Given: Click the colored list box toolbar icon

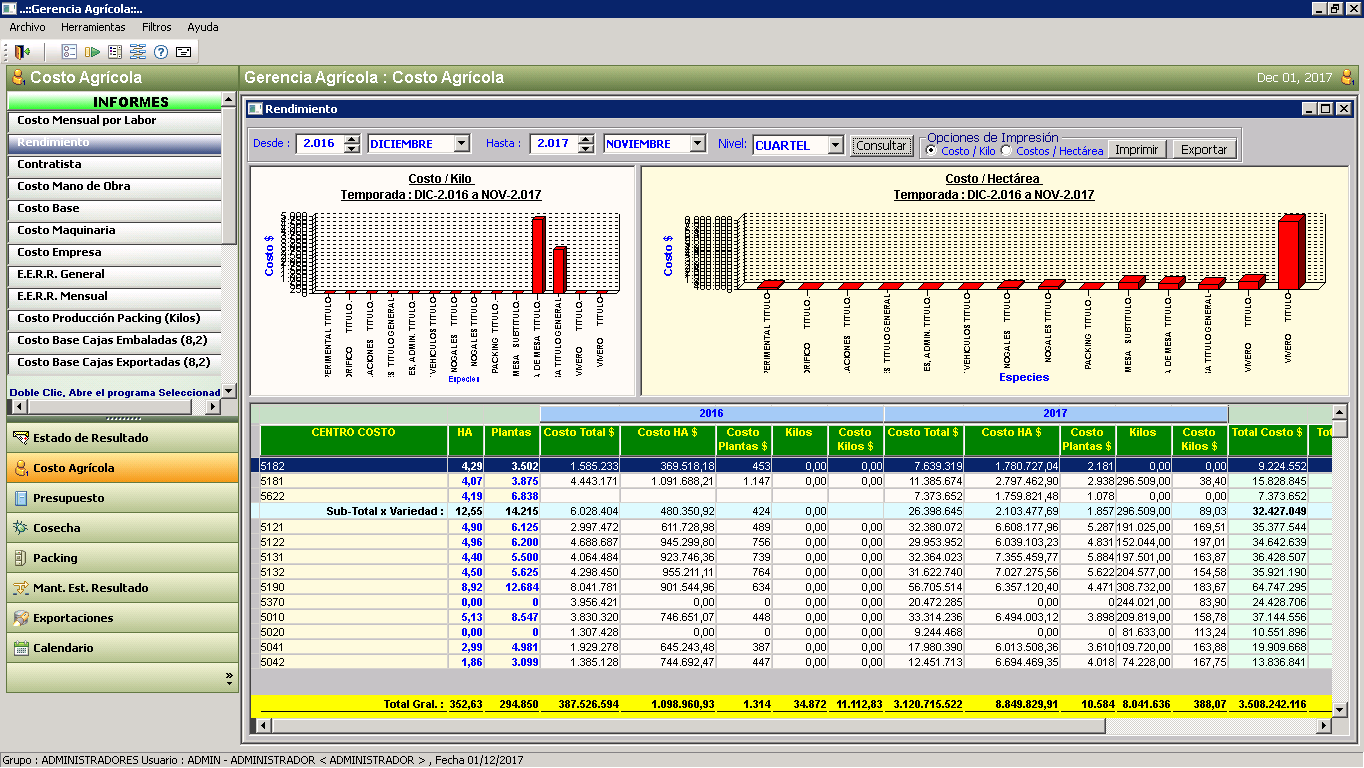Looking at the screenshot, I should 115,52.
